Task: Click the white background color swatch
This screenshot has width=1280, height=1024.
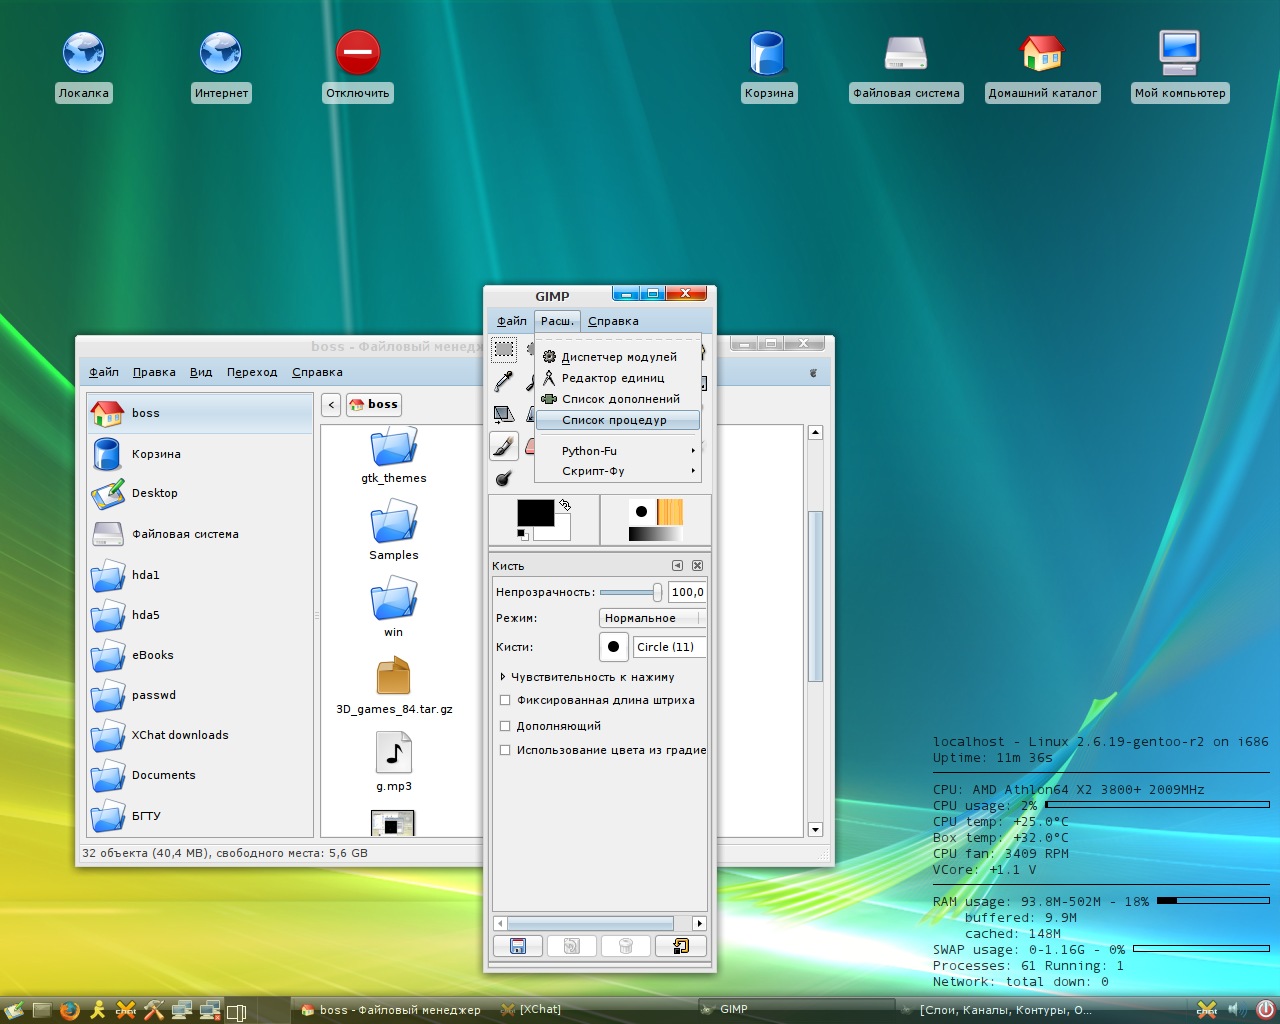Action: pyautogui.click(x=558, y=530)
